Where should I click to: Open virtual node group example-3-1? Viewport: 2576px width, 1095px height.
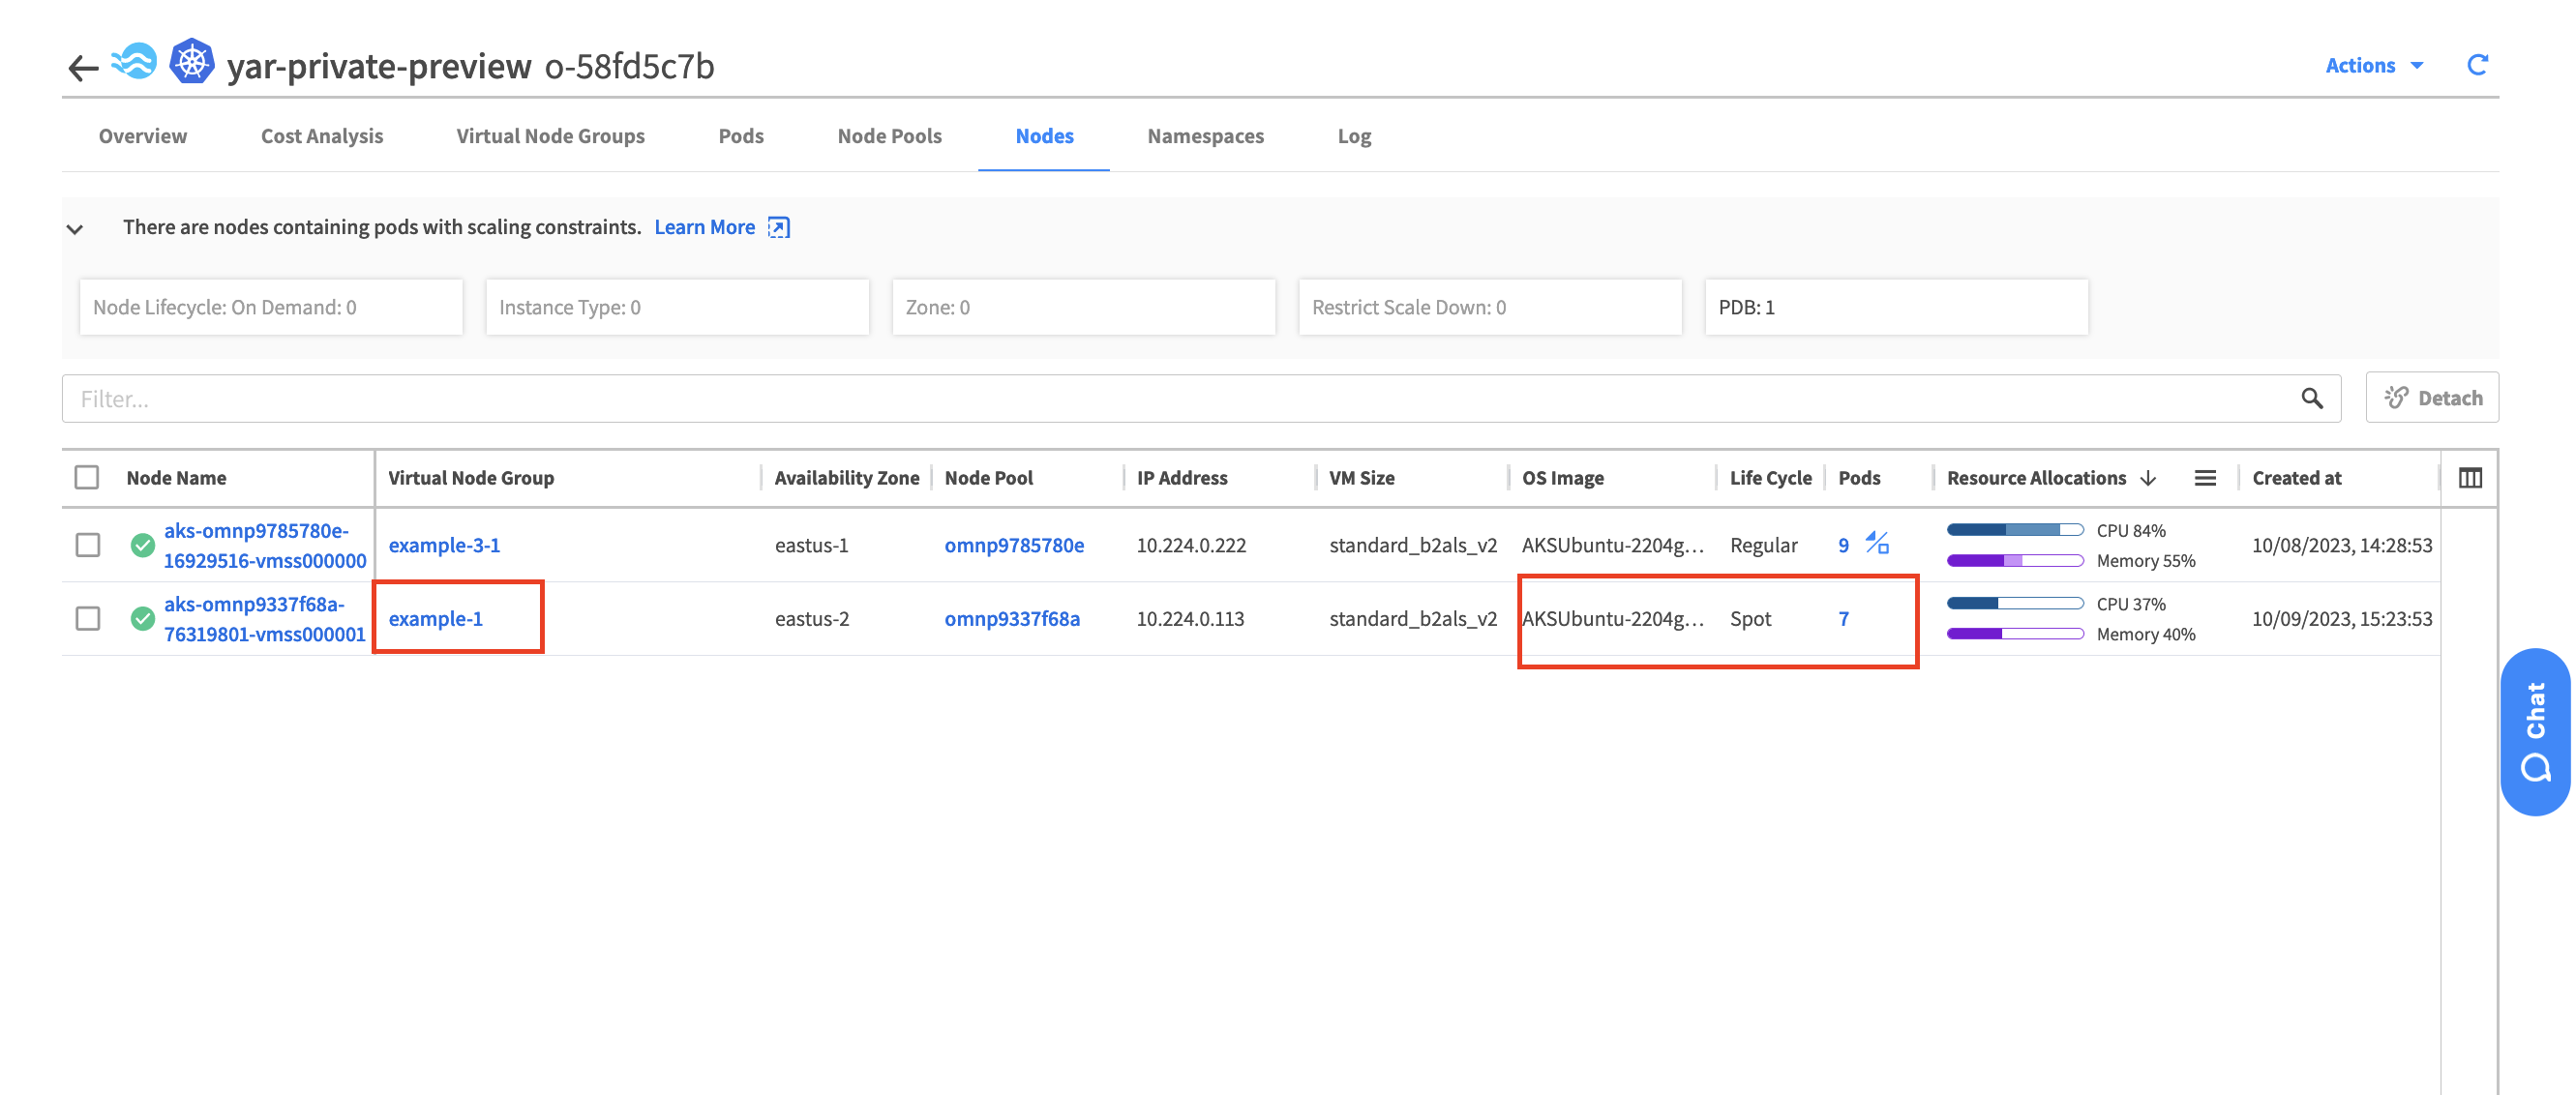[x=444, y=545]
